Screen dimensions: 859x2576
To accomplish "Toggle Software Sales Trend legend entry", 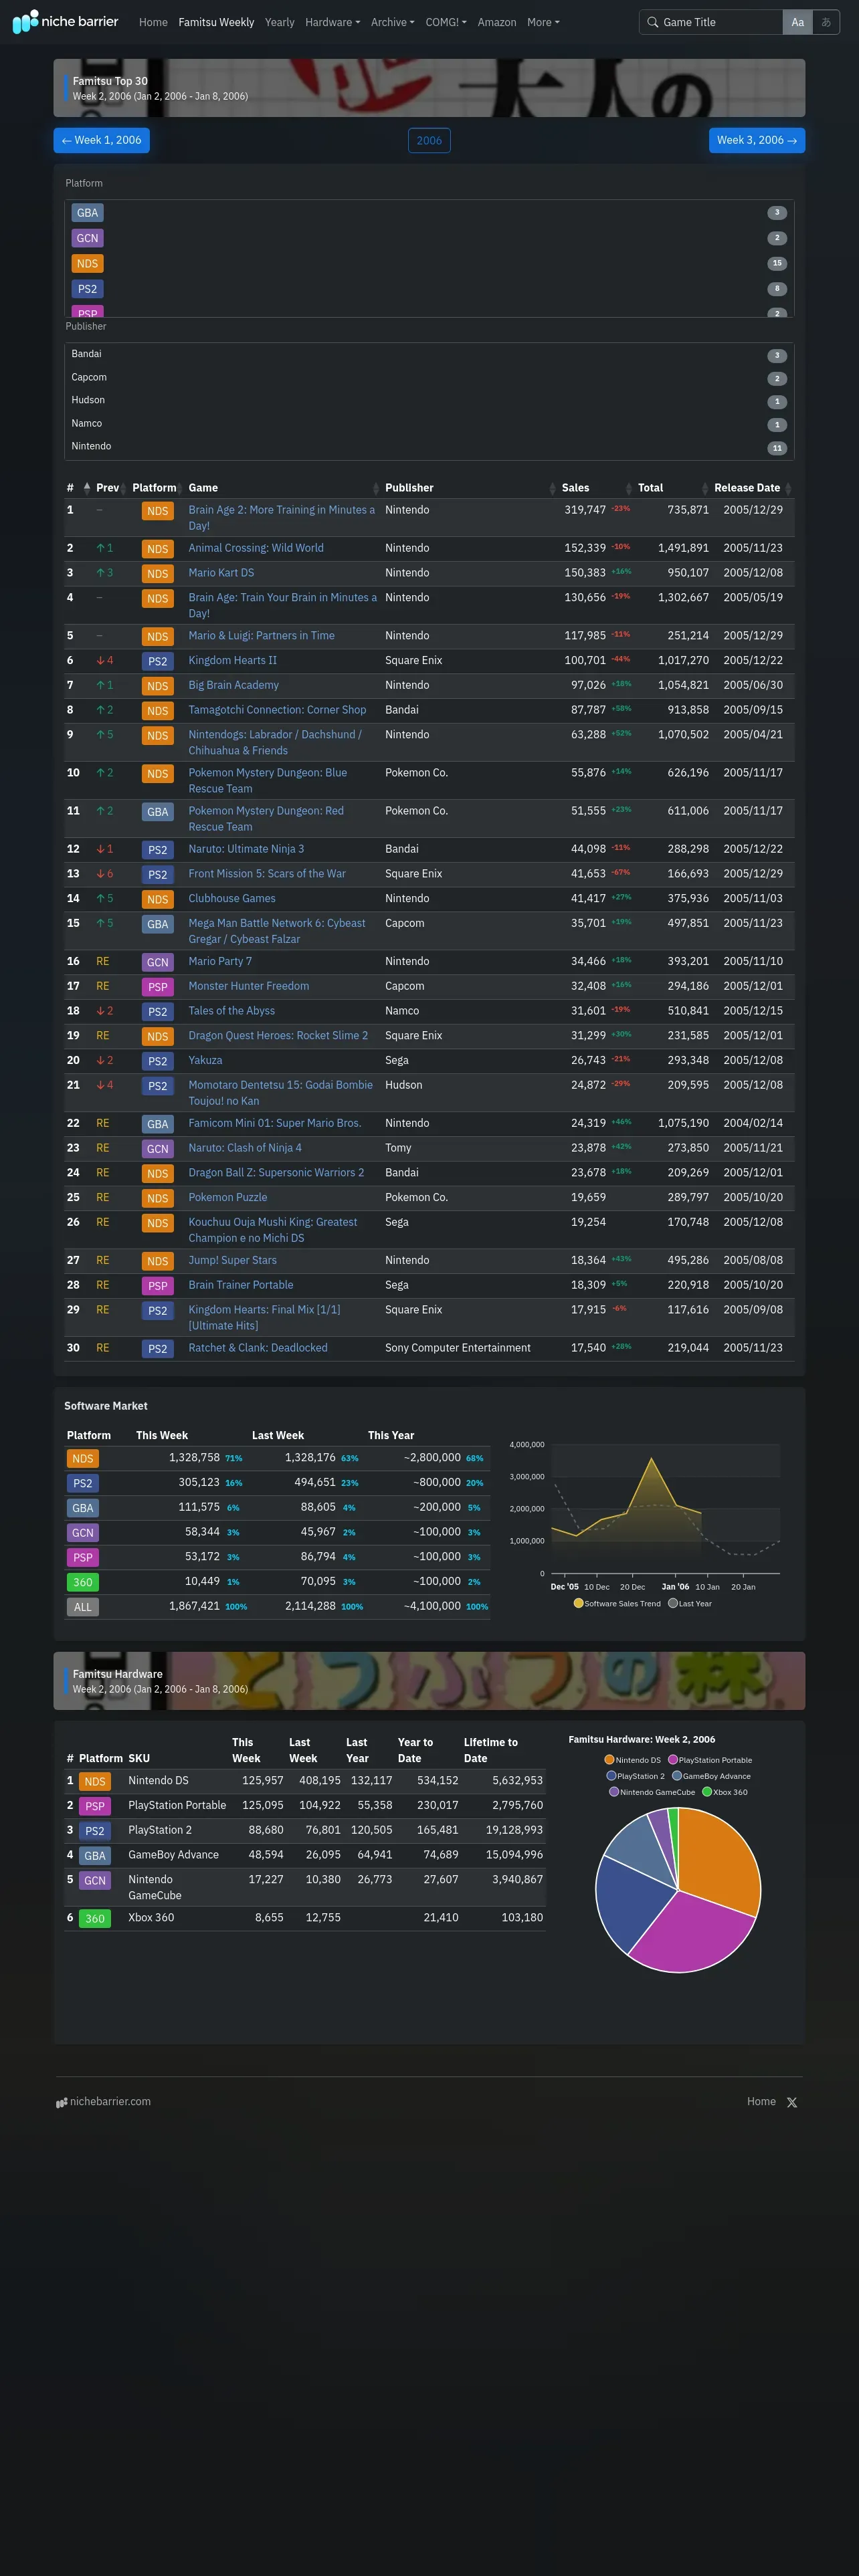I will [x=617, y=1603].
